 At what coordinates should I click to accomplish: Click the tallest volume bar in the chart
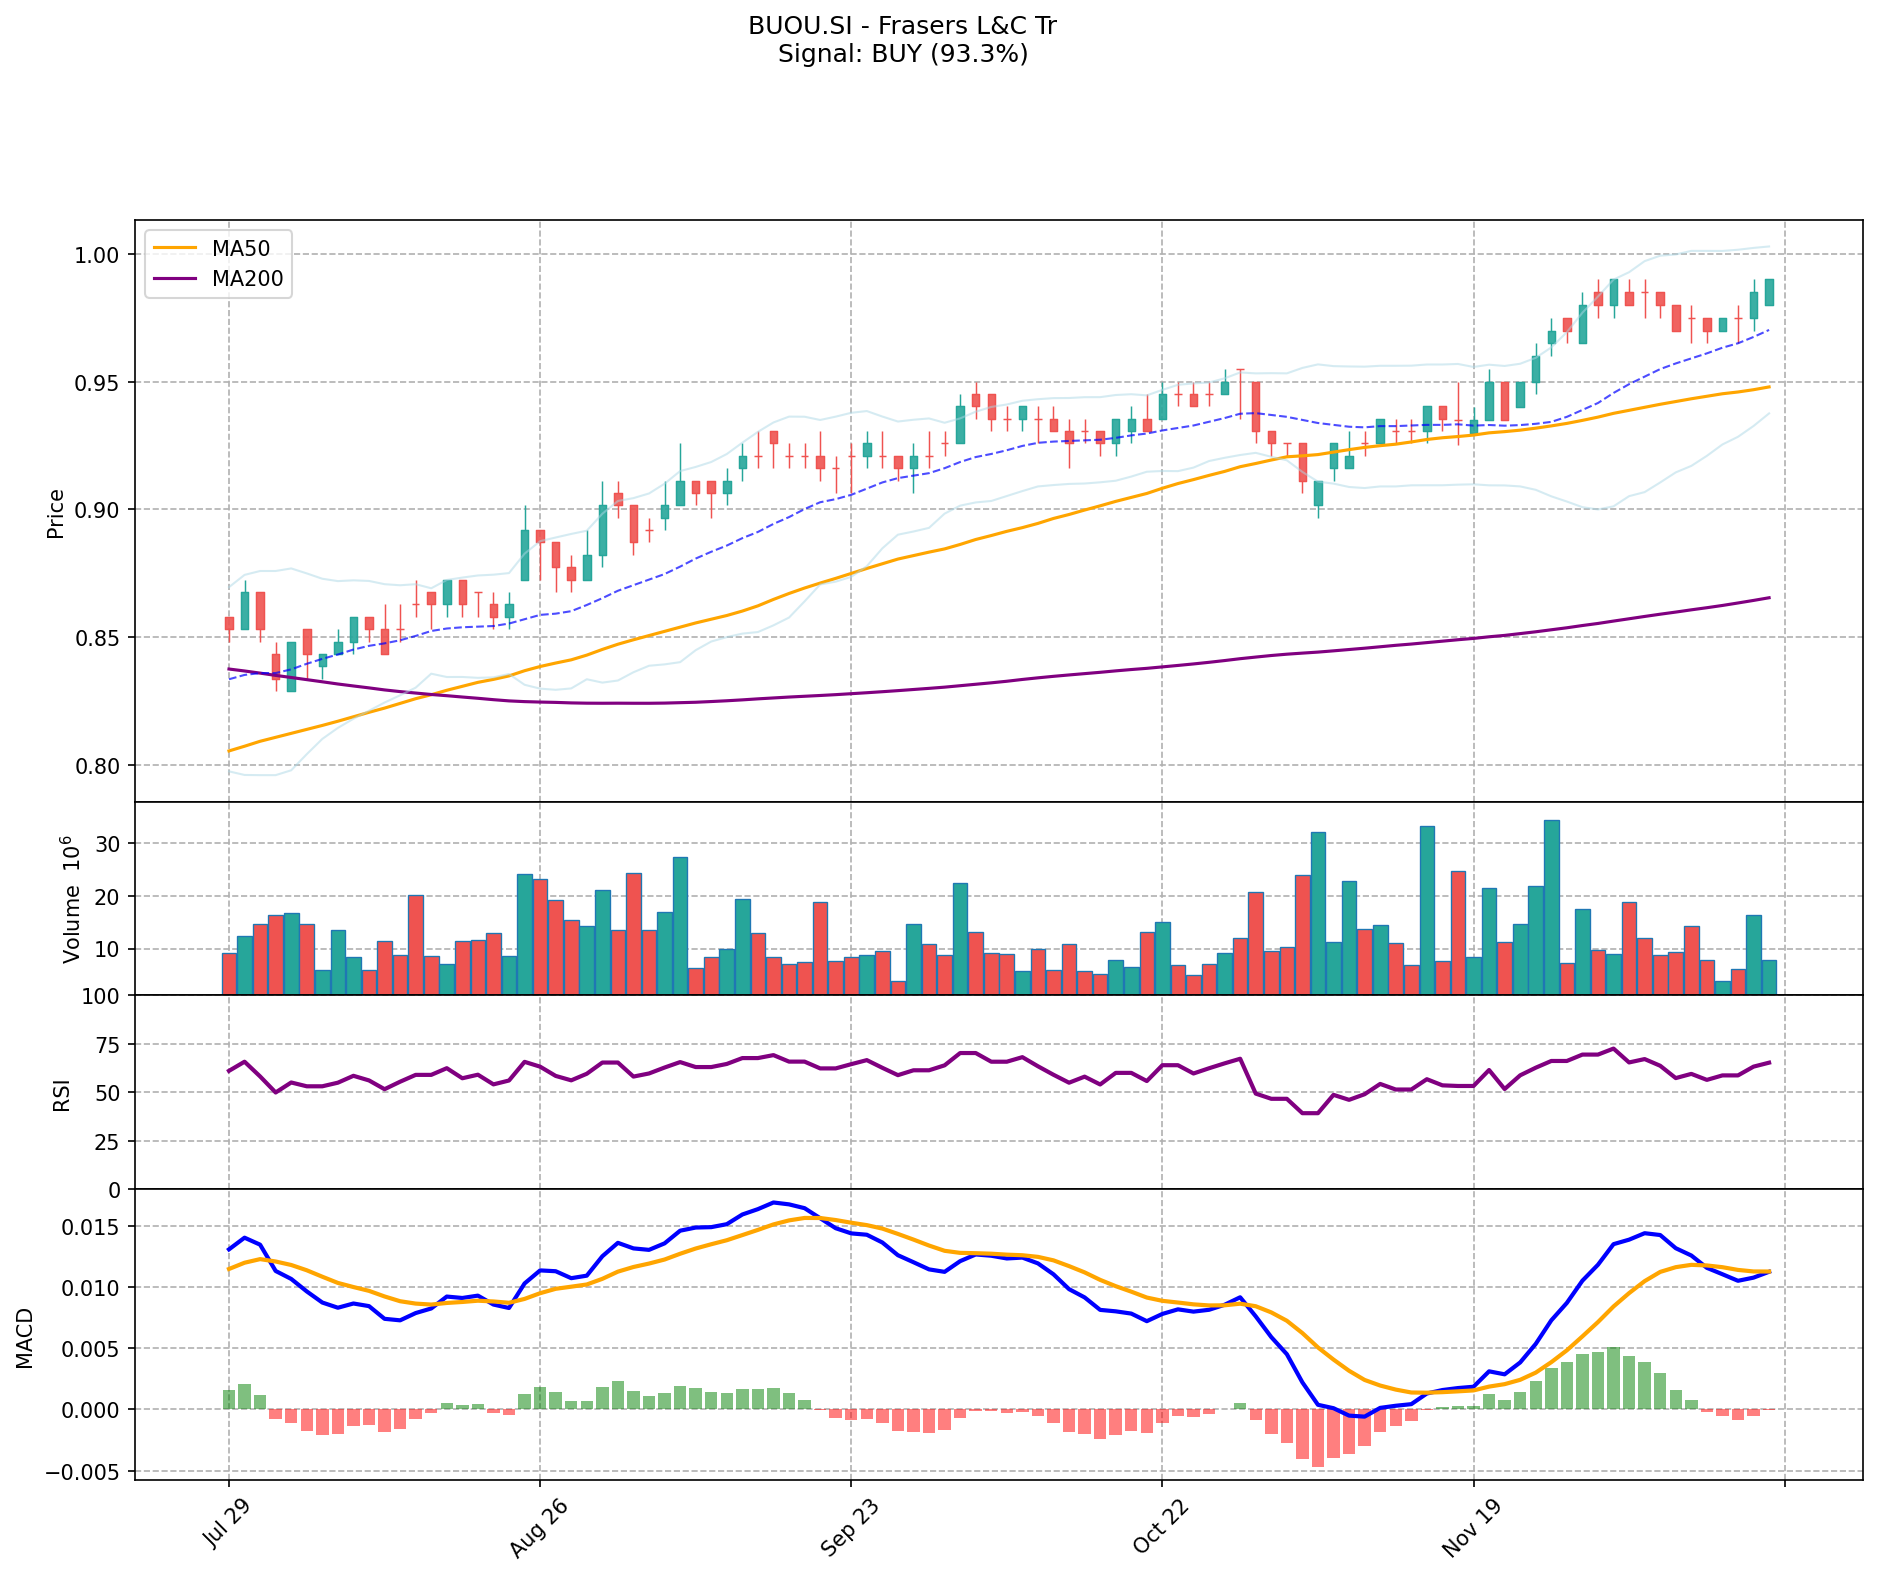tap(1551, 906)
